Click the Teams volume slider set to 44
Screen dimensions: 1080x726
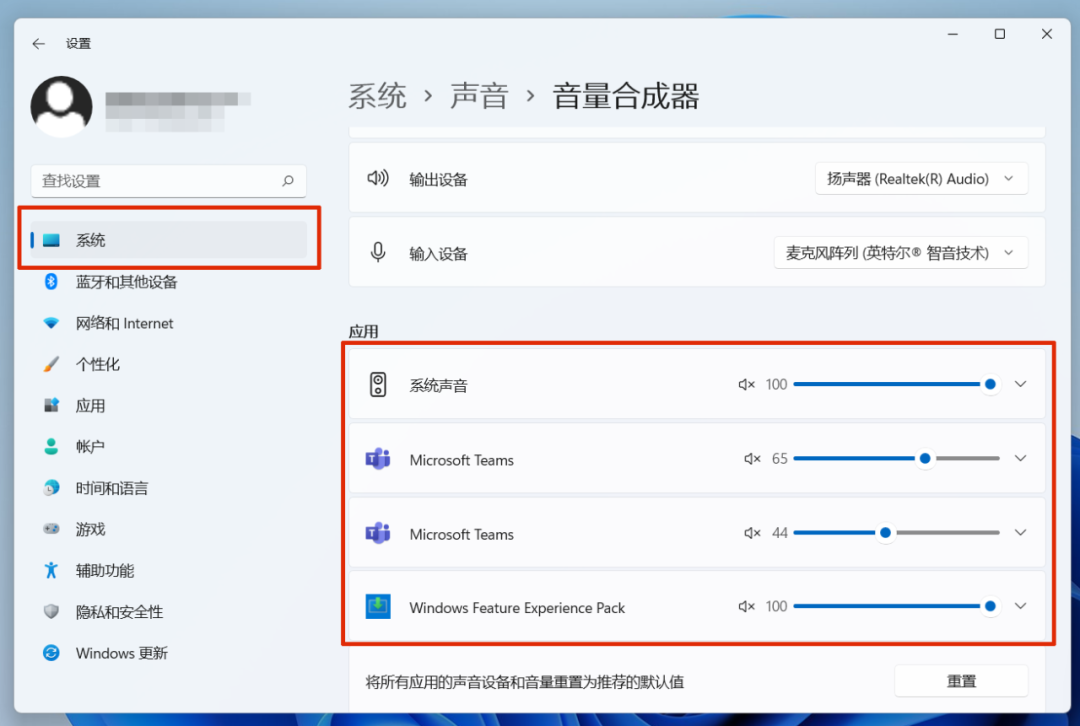(x=896, y=533)
